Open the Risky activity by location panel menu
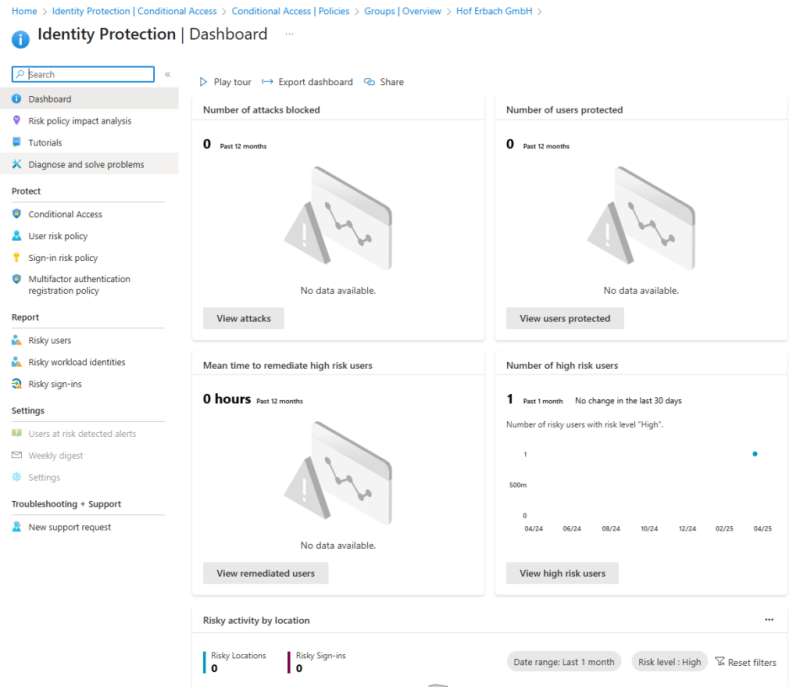The image size is (800, 687). [769, 619]
